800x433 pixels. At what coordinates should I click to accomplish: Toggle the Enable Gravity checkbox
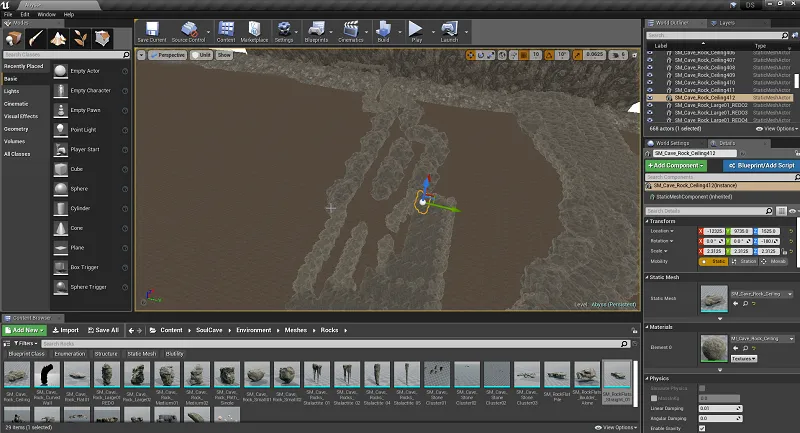pyautogui.click(x=702, y=428)
